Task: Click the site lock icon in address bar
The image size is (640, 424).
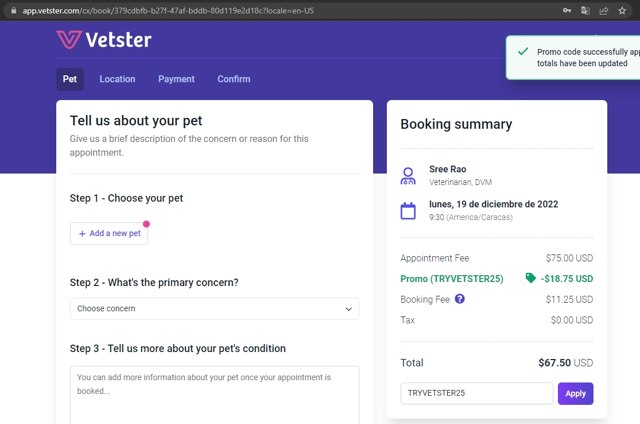Action: (13, 11)
